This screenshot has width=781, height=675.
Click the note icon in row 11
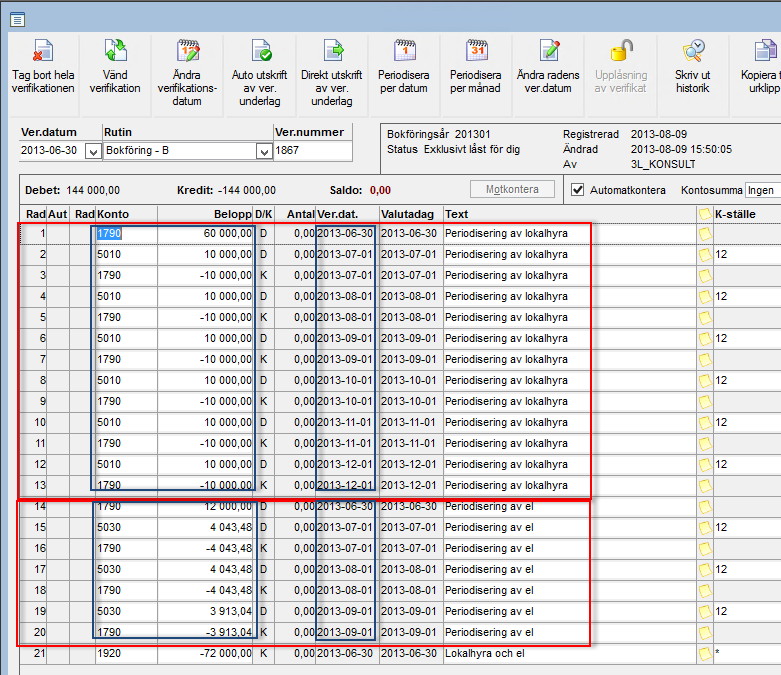point(705,443)
